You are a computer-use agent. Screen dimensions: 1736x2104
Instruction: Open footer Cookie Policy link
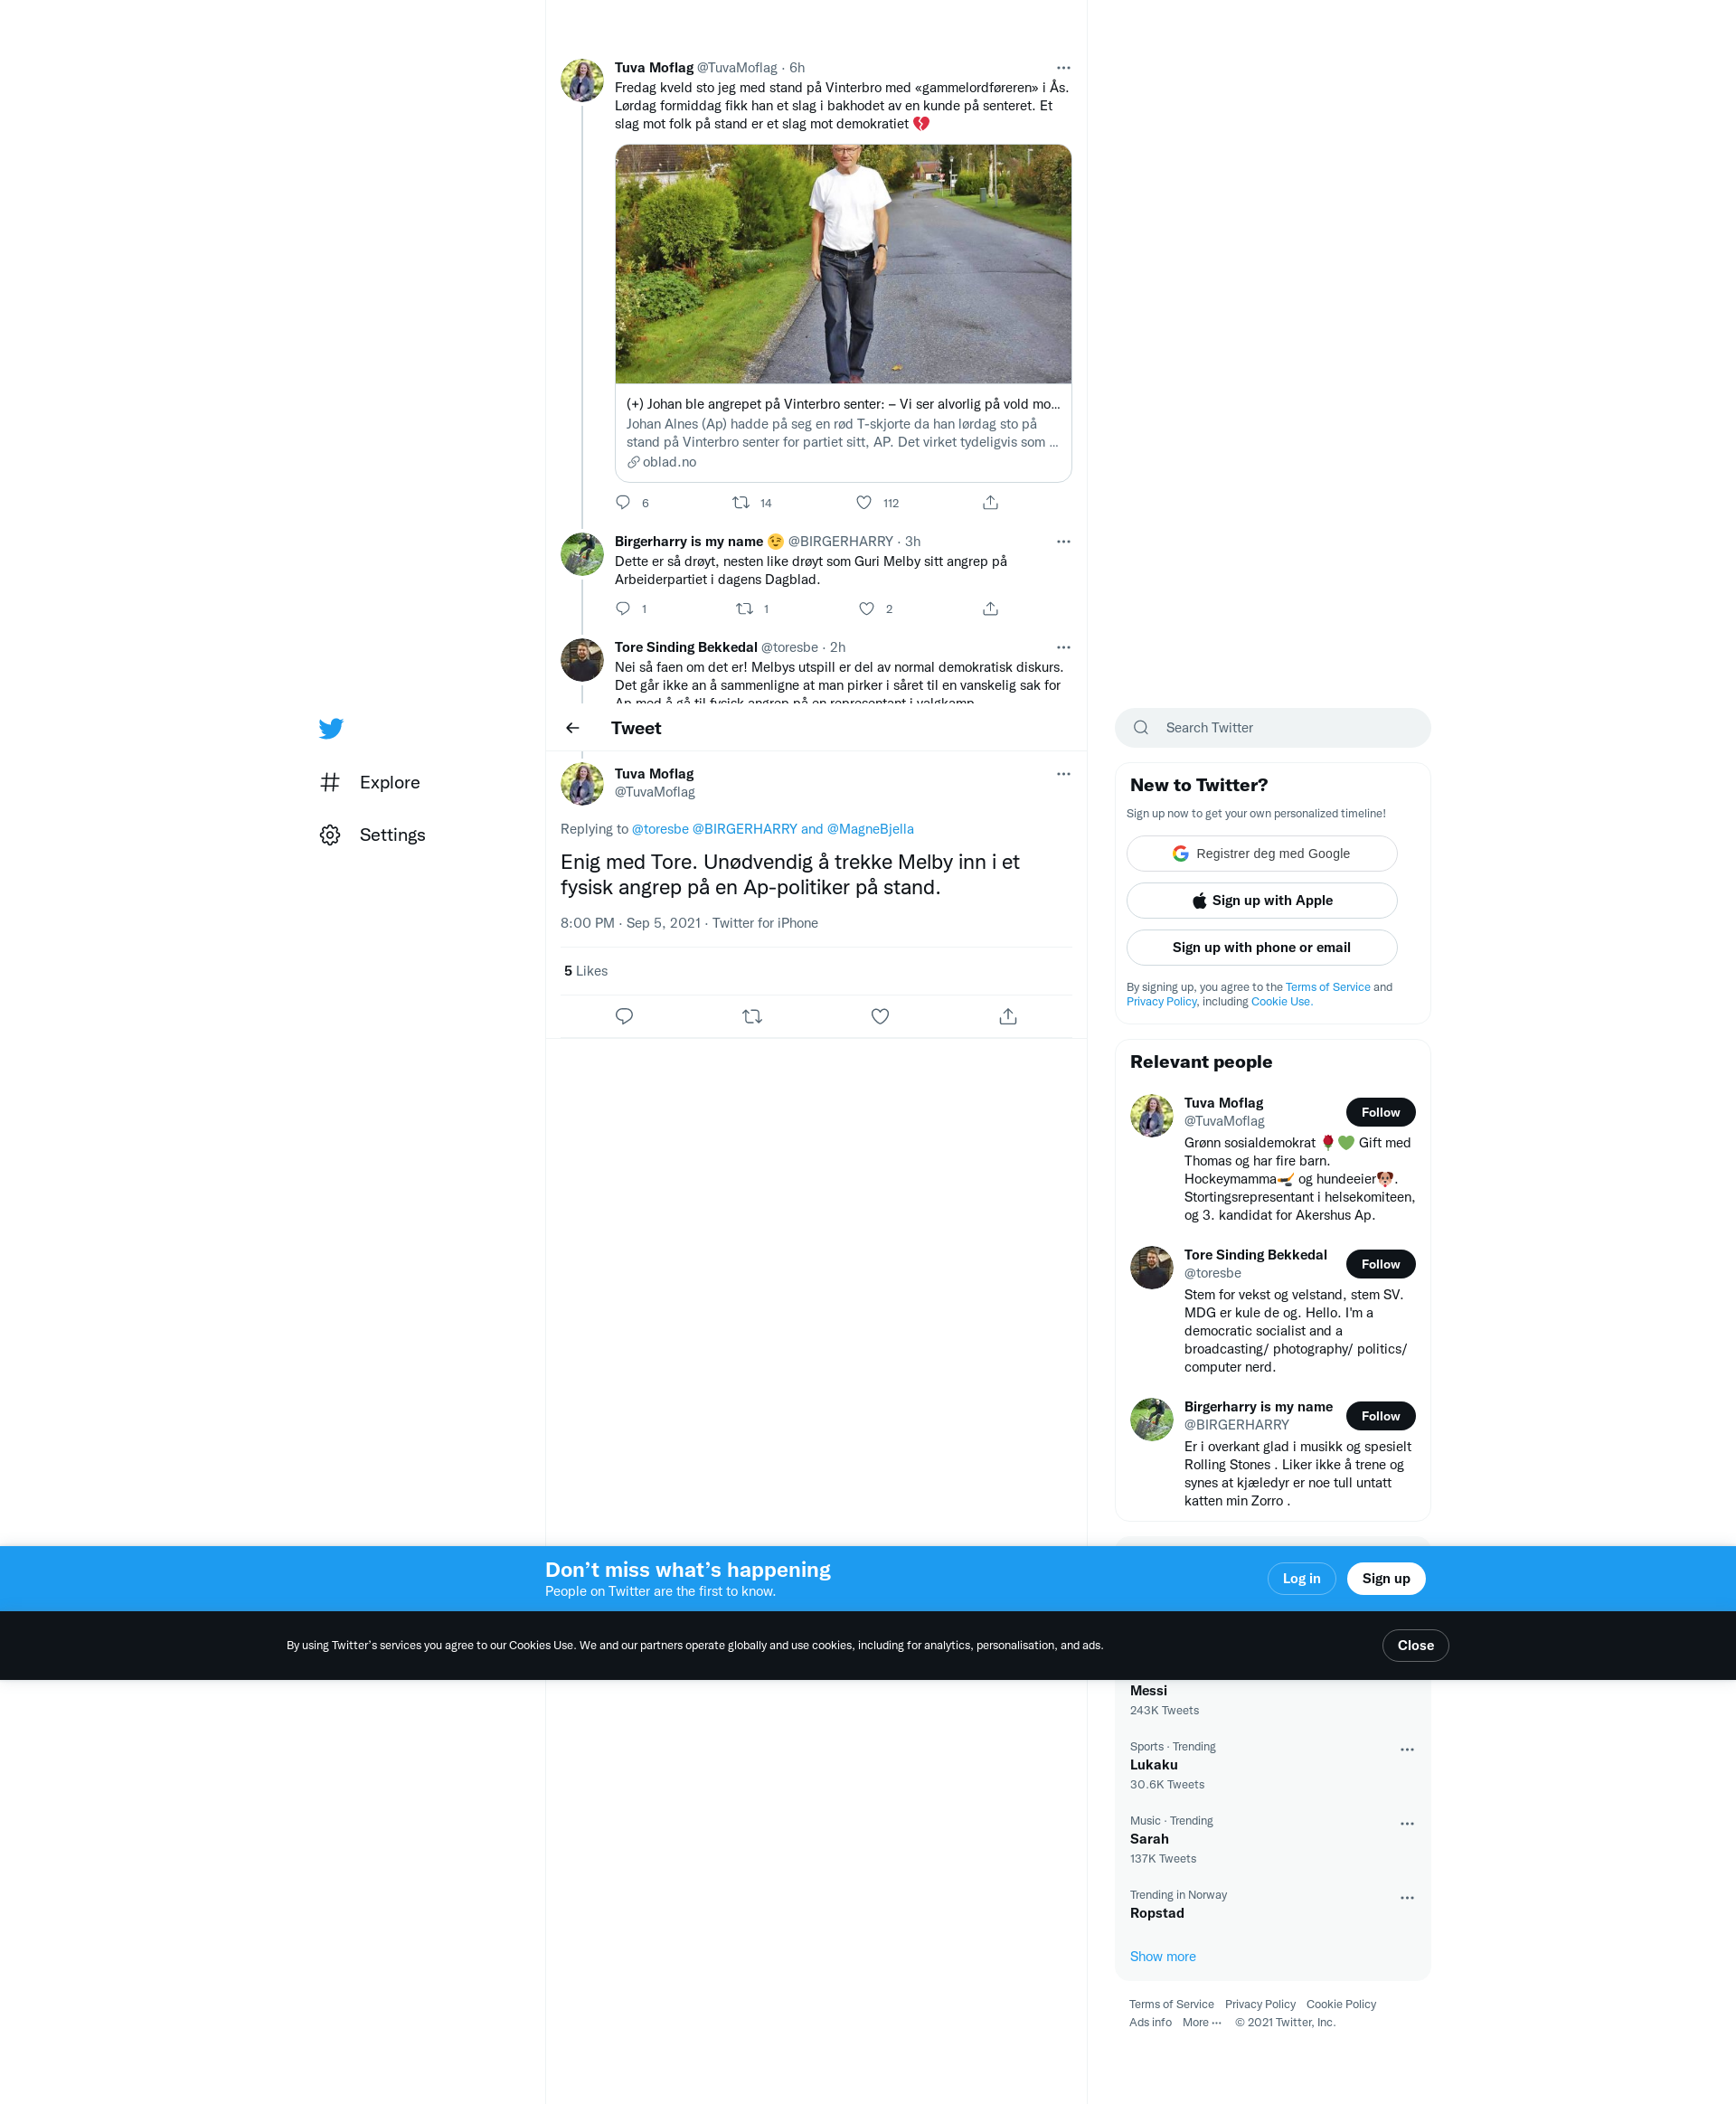pyautogui.click(x=1341, y=2004)
